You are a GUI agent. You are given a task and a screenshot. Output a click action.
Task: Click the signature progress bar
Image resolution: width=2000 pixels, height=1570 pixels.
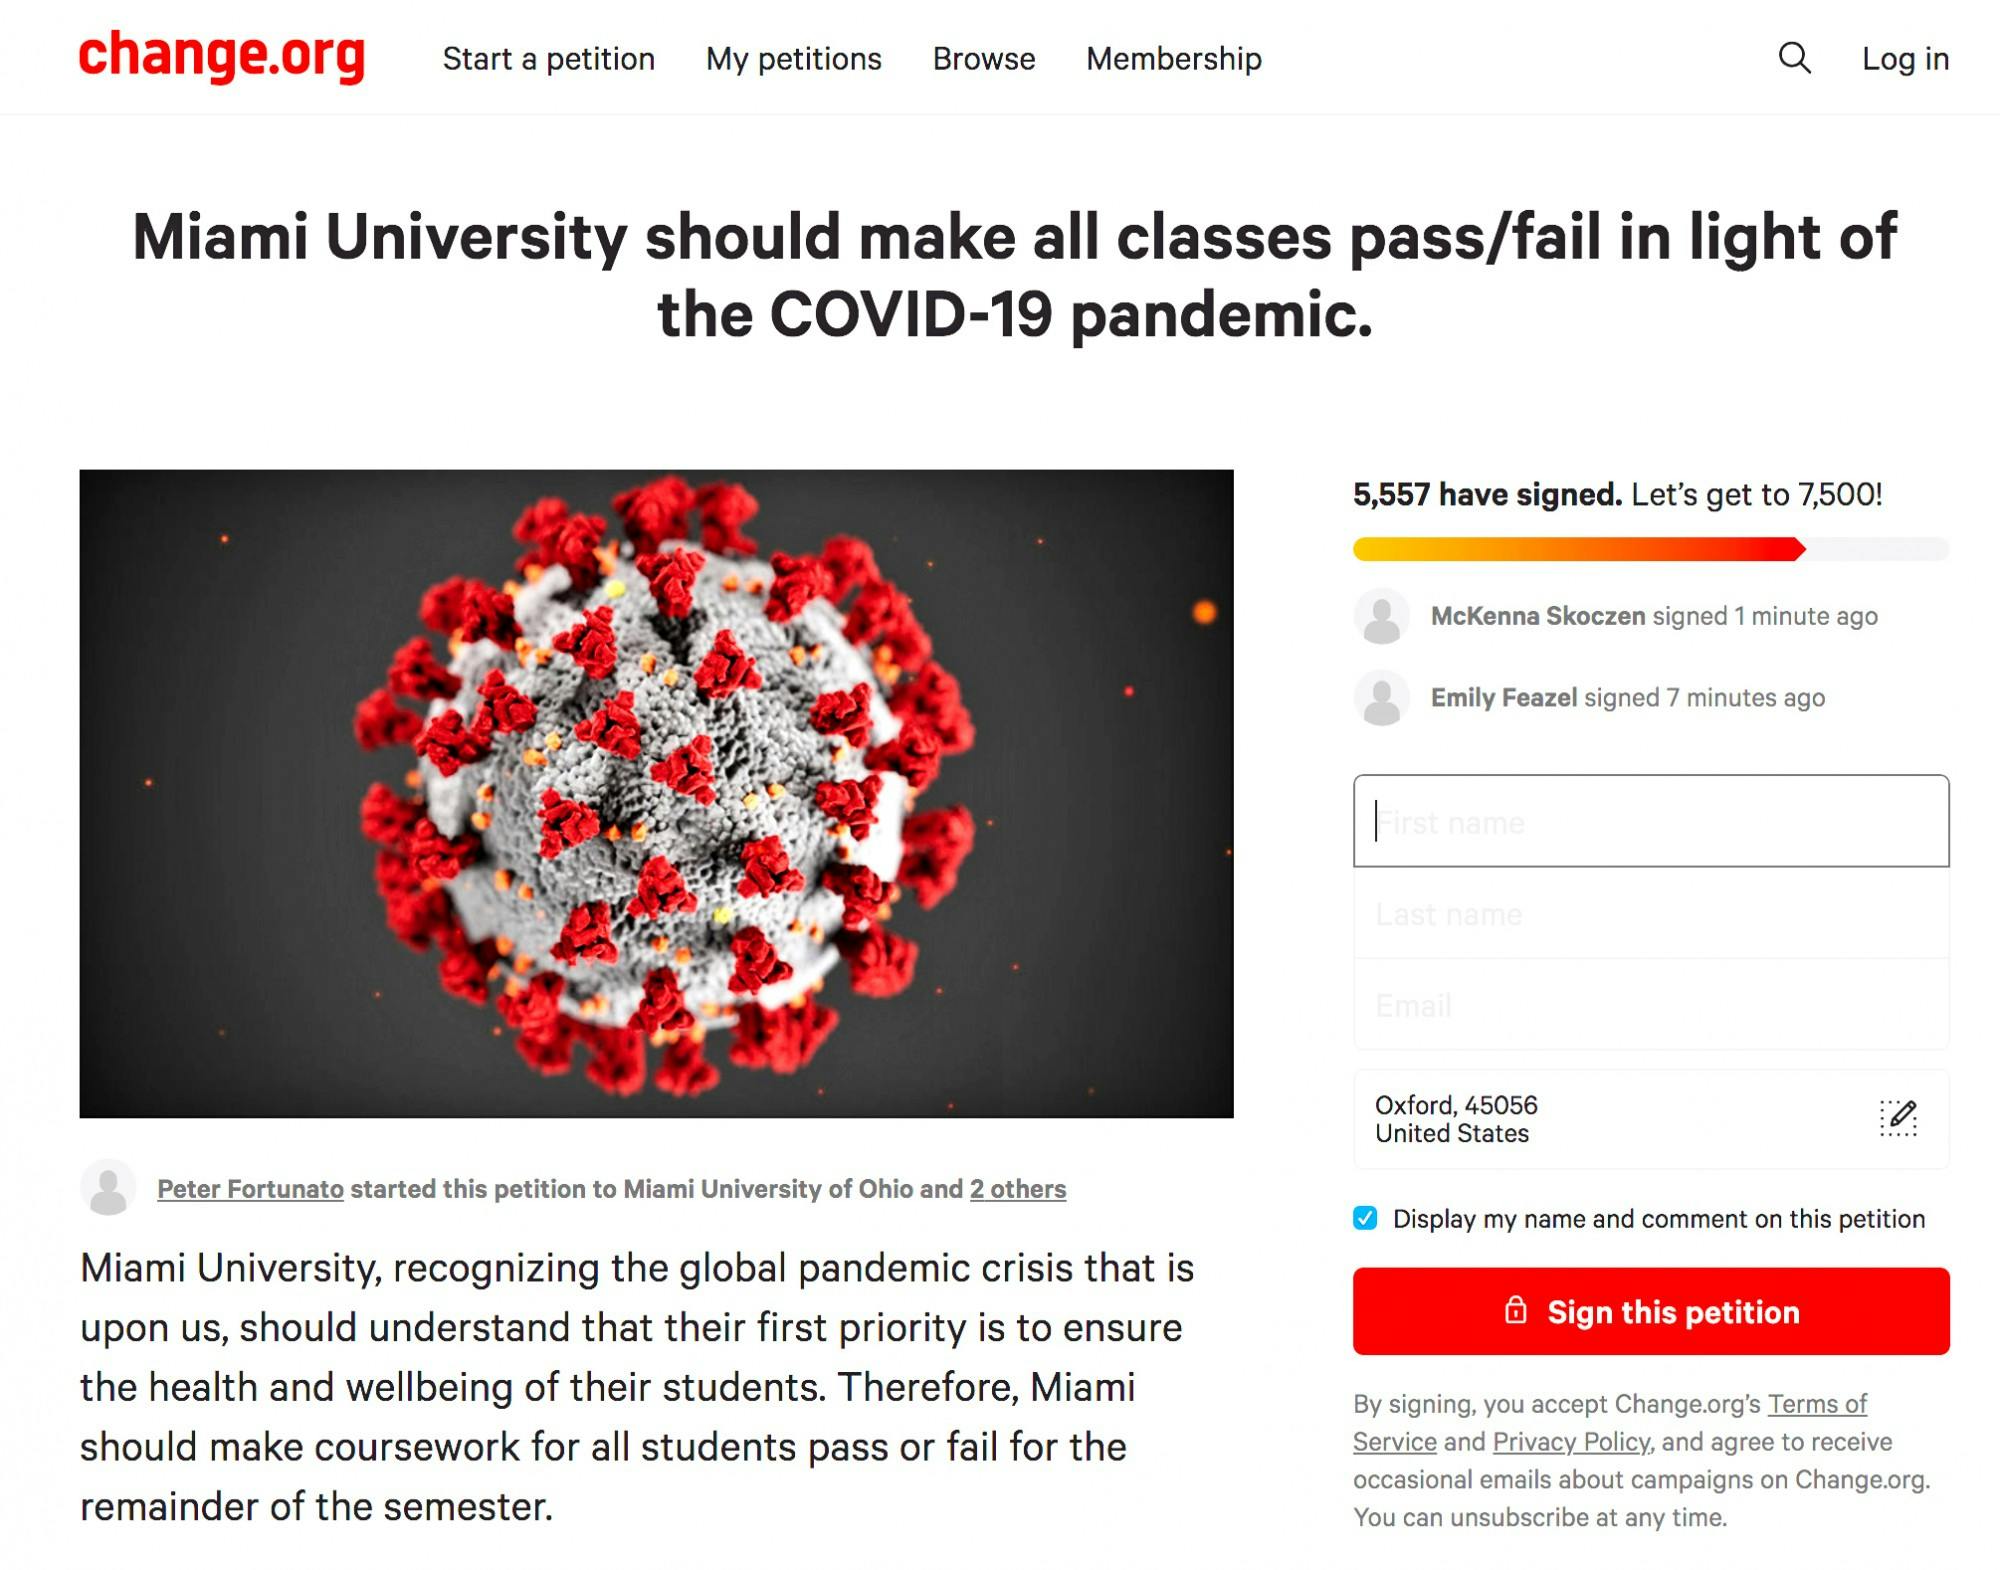(1650, 549)
